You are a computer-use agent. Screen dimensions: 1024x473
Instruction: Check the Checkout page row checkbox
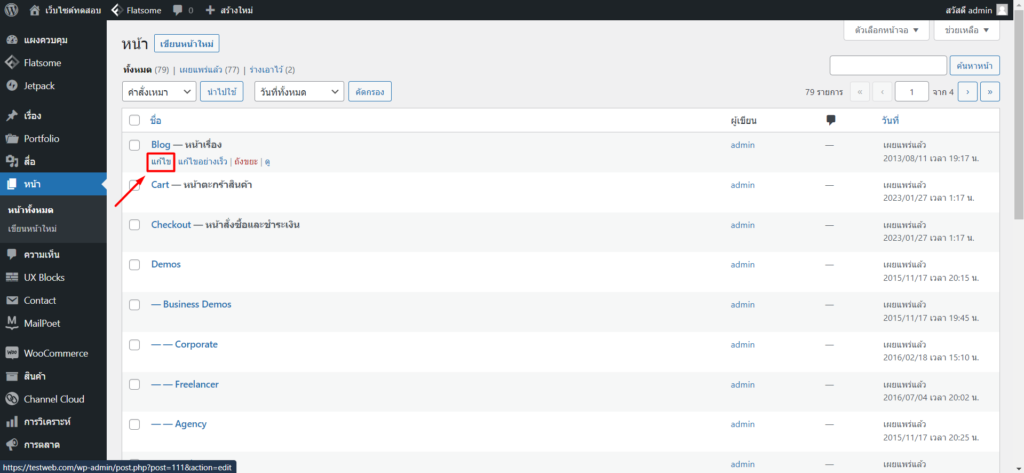135,225
